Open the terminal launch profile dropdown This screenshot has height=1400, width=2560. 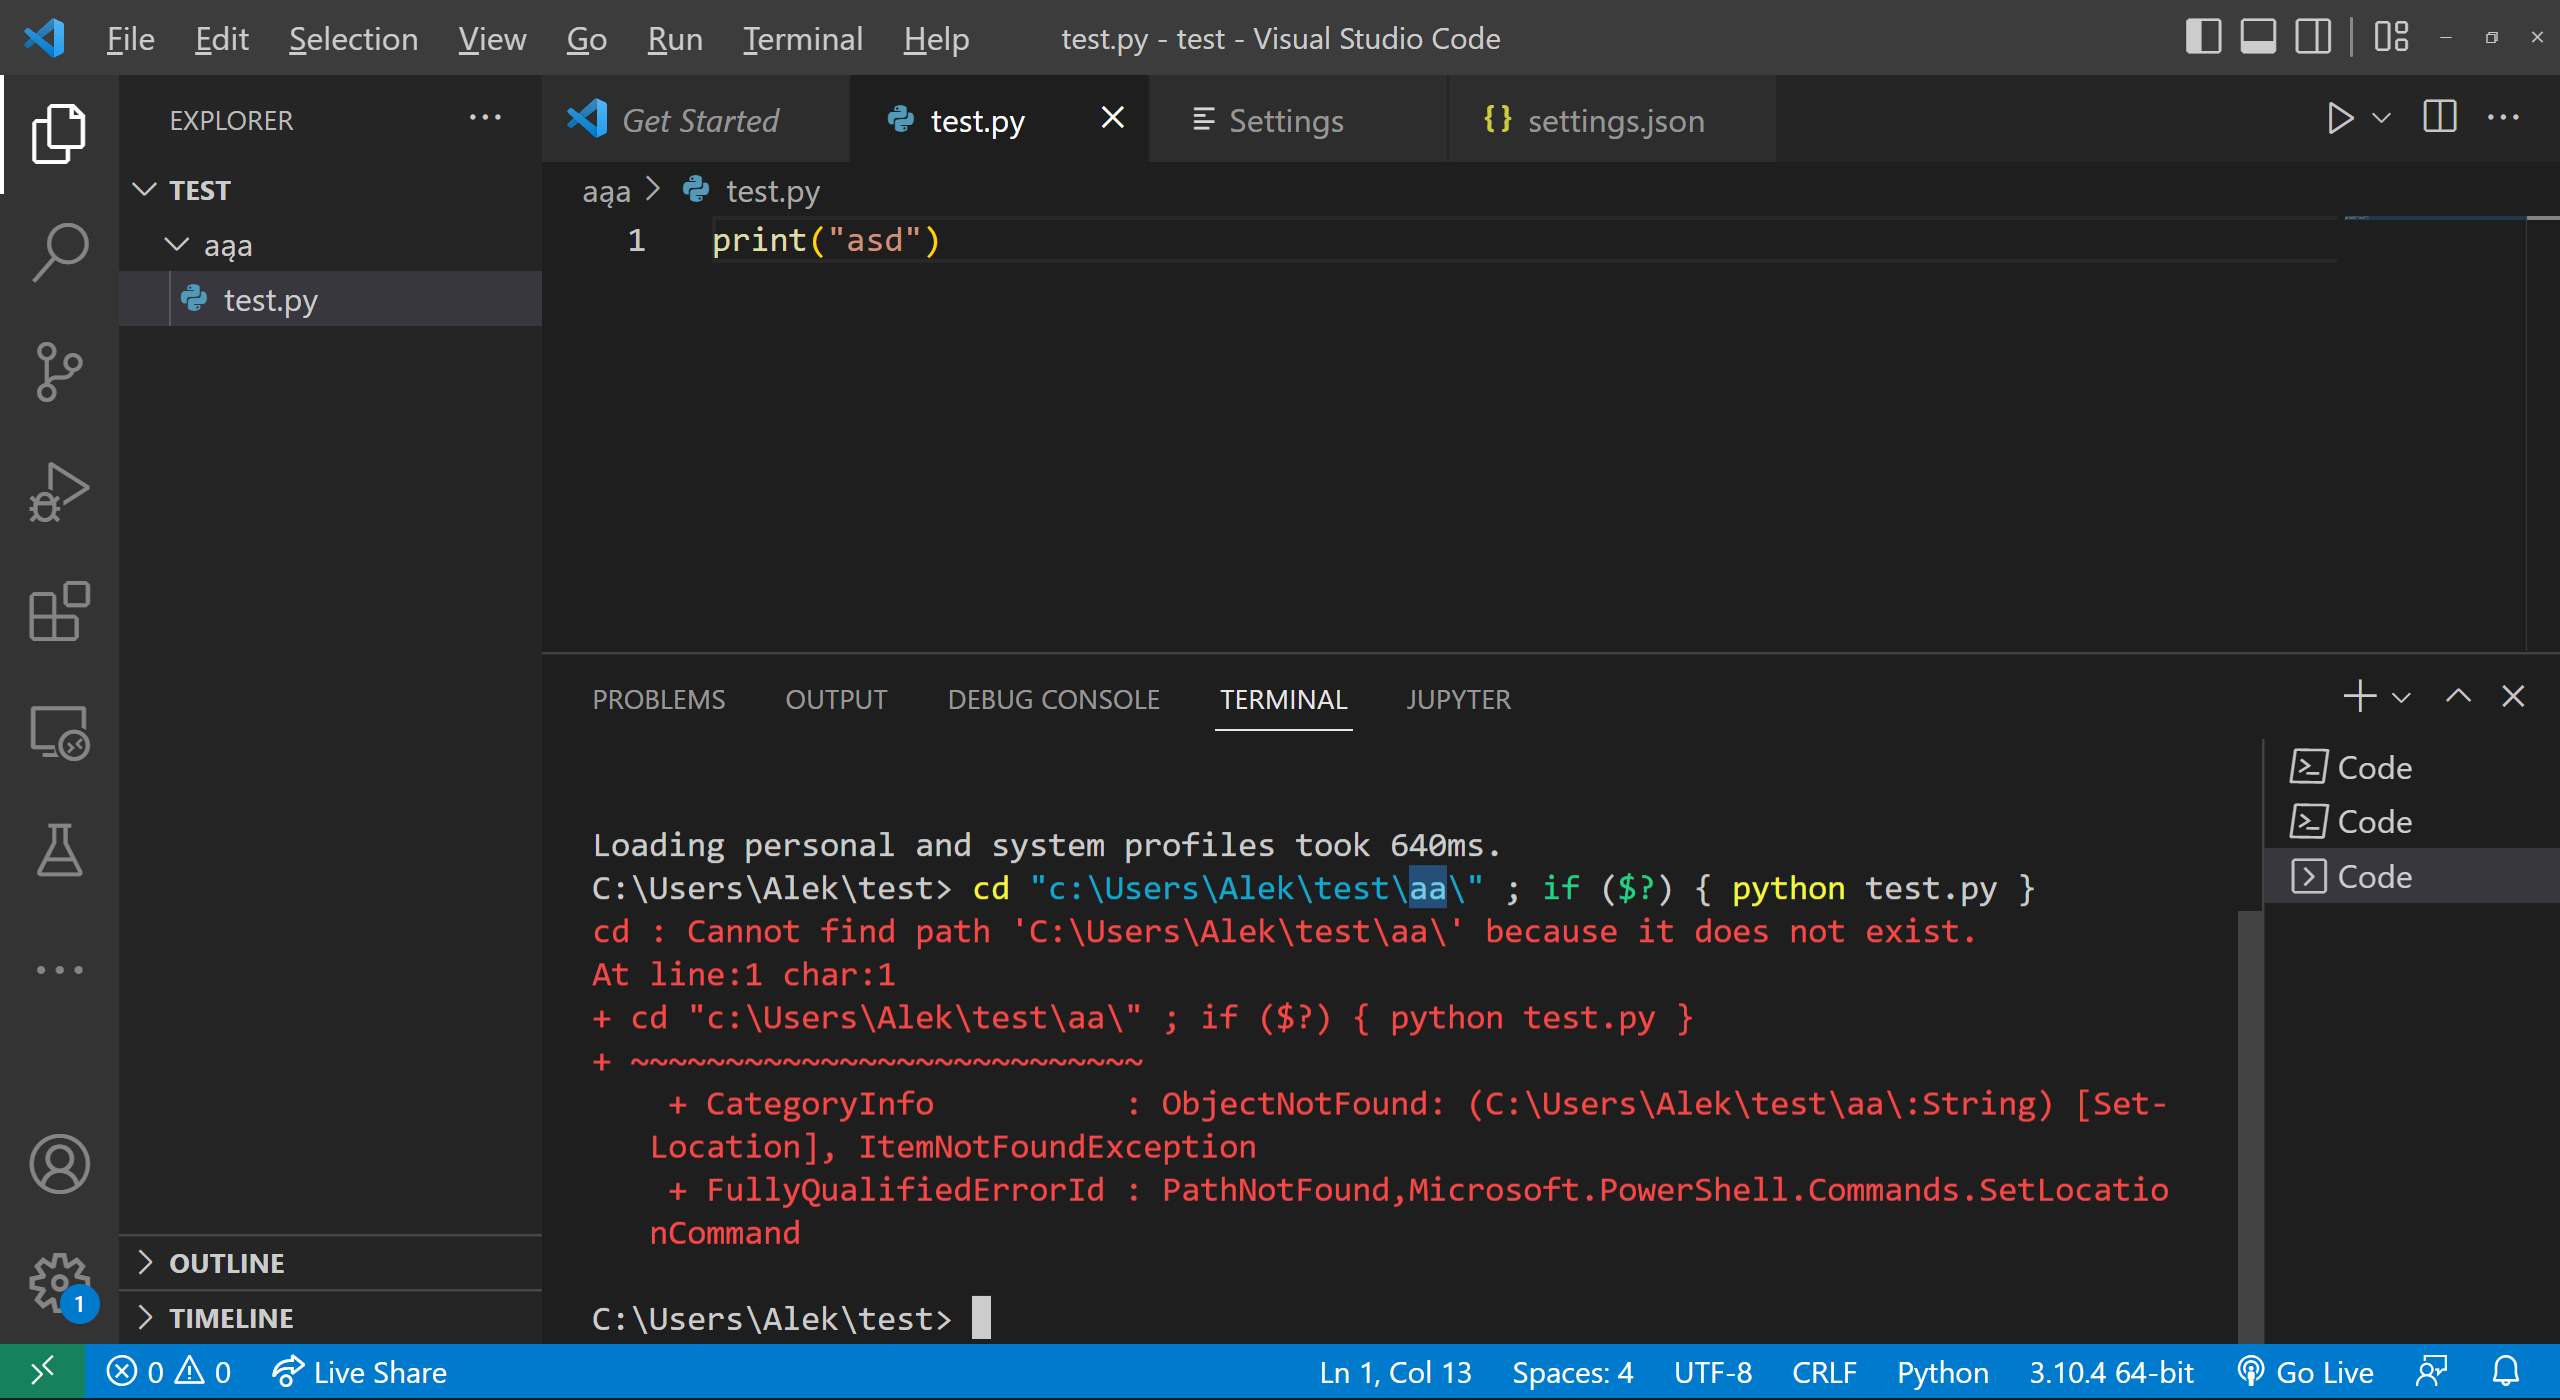pyautogui.click(x=2401, y=697)
